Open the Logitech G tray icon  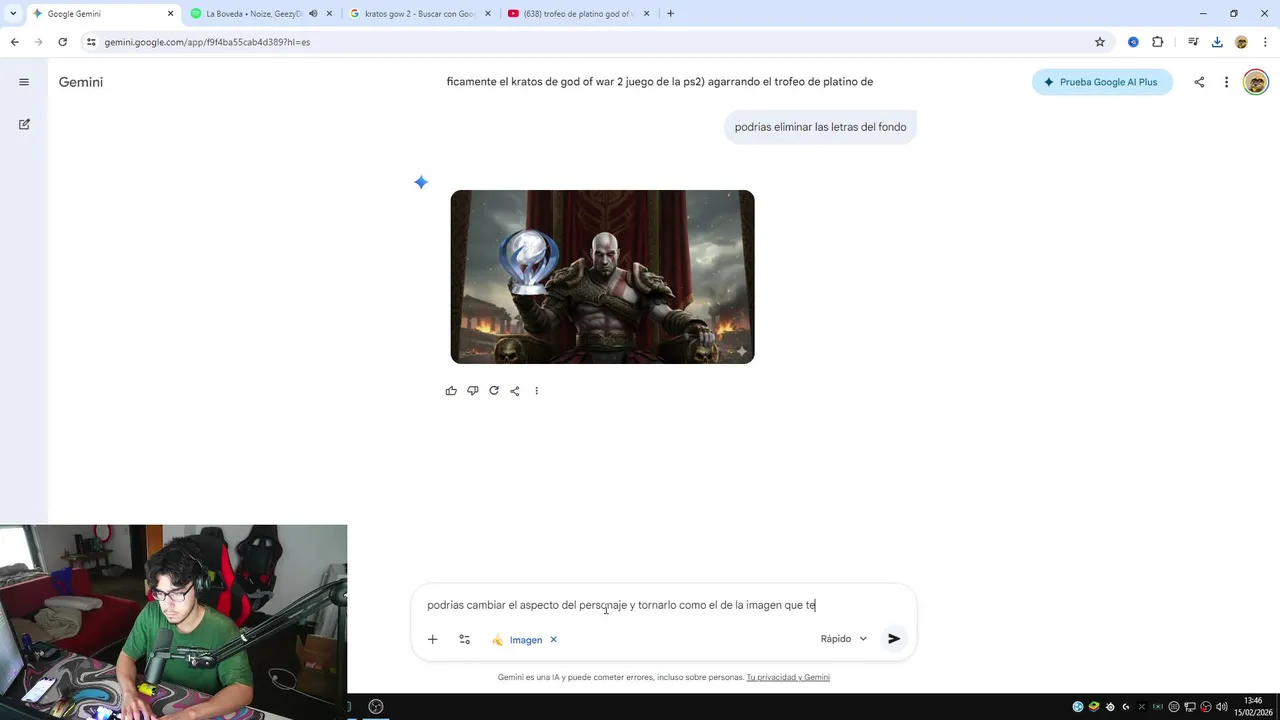coord(1126,707)
